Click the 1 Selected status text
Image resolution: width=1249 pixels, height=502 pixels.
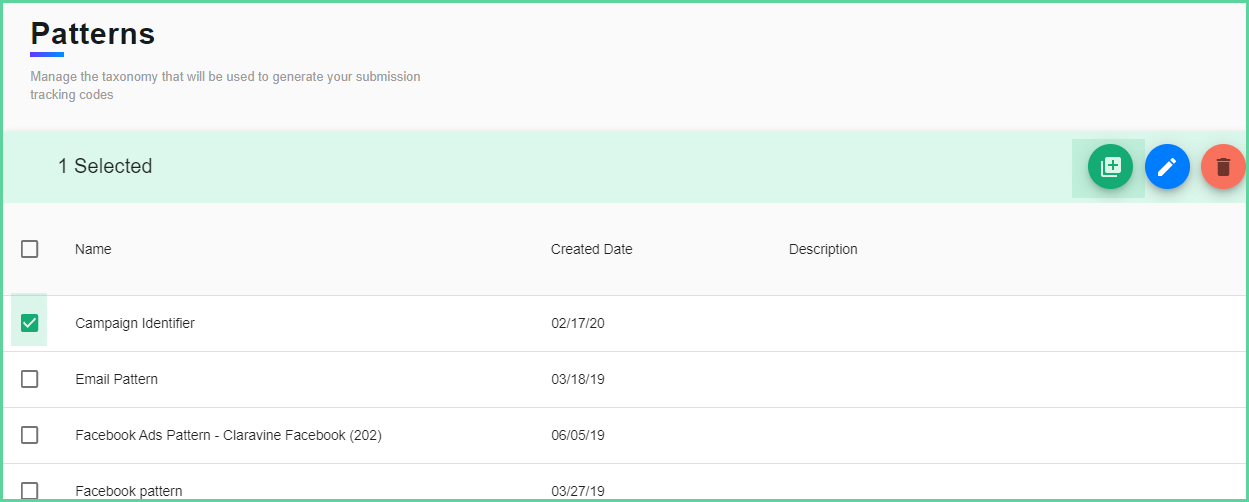(105, 166)
